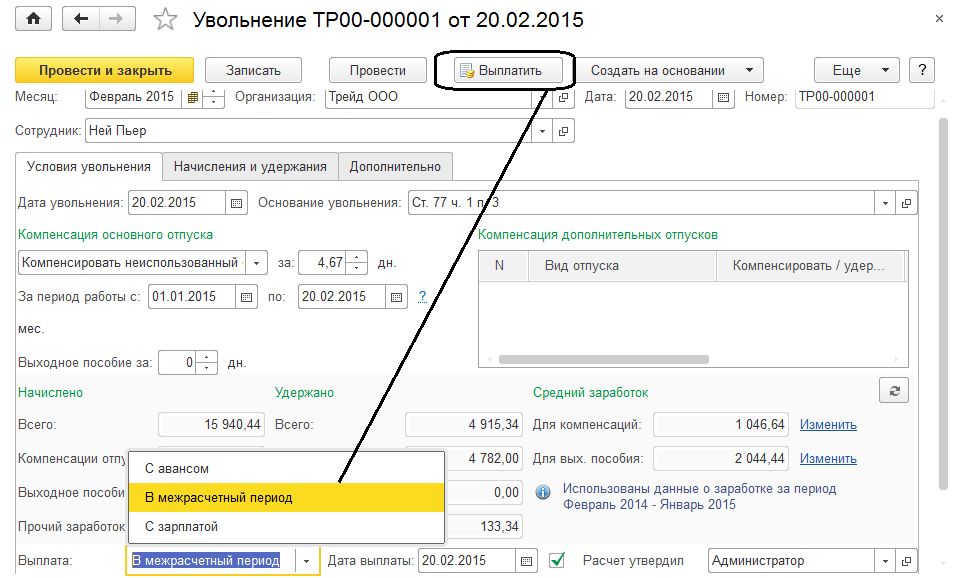Open Основание увольнения record icon
The height and width of the screenshot is (578, 956).
907,203
